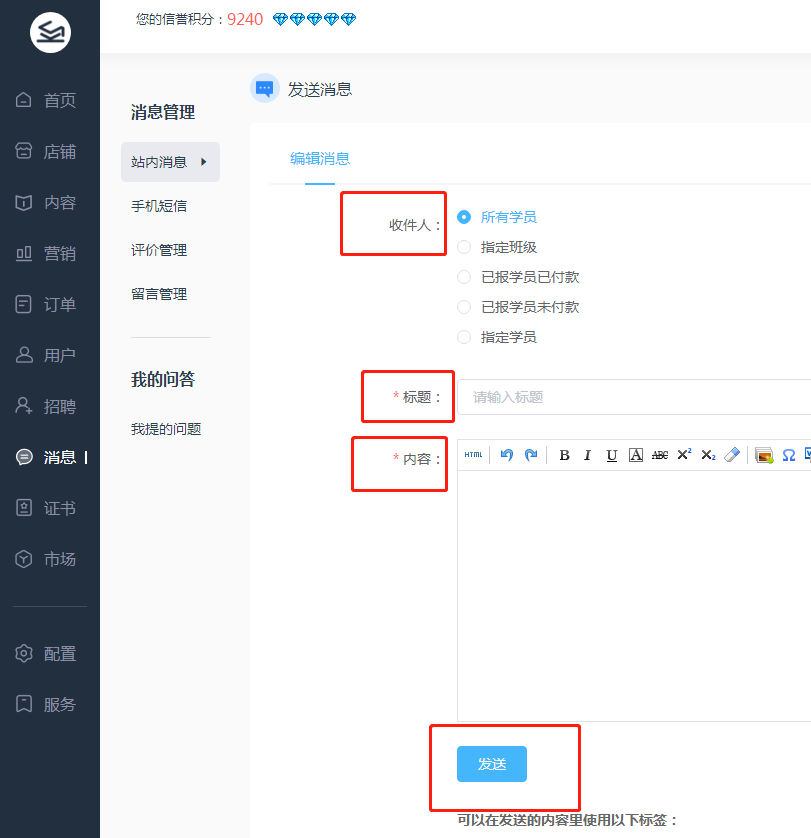Image resolution: width=811 pixels, height=838 pixels.
Task: Insert an image via editor toolbar
Action: 764,455
